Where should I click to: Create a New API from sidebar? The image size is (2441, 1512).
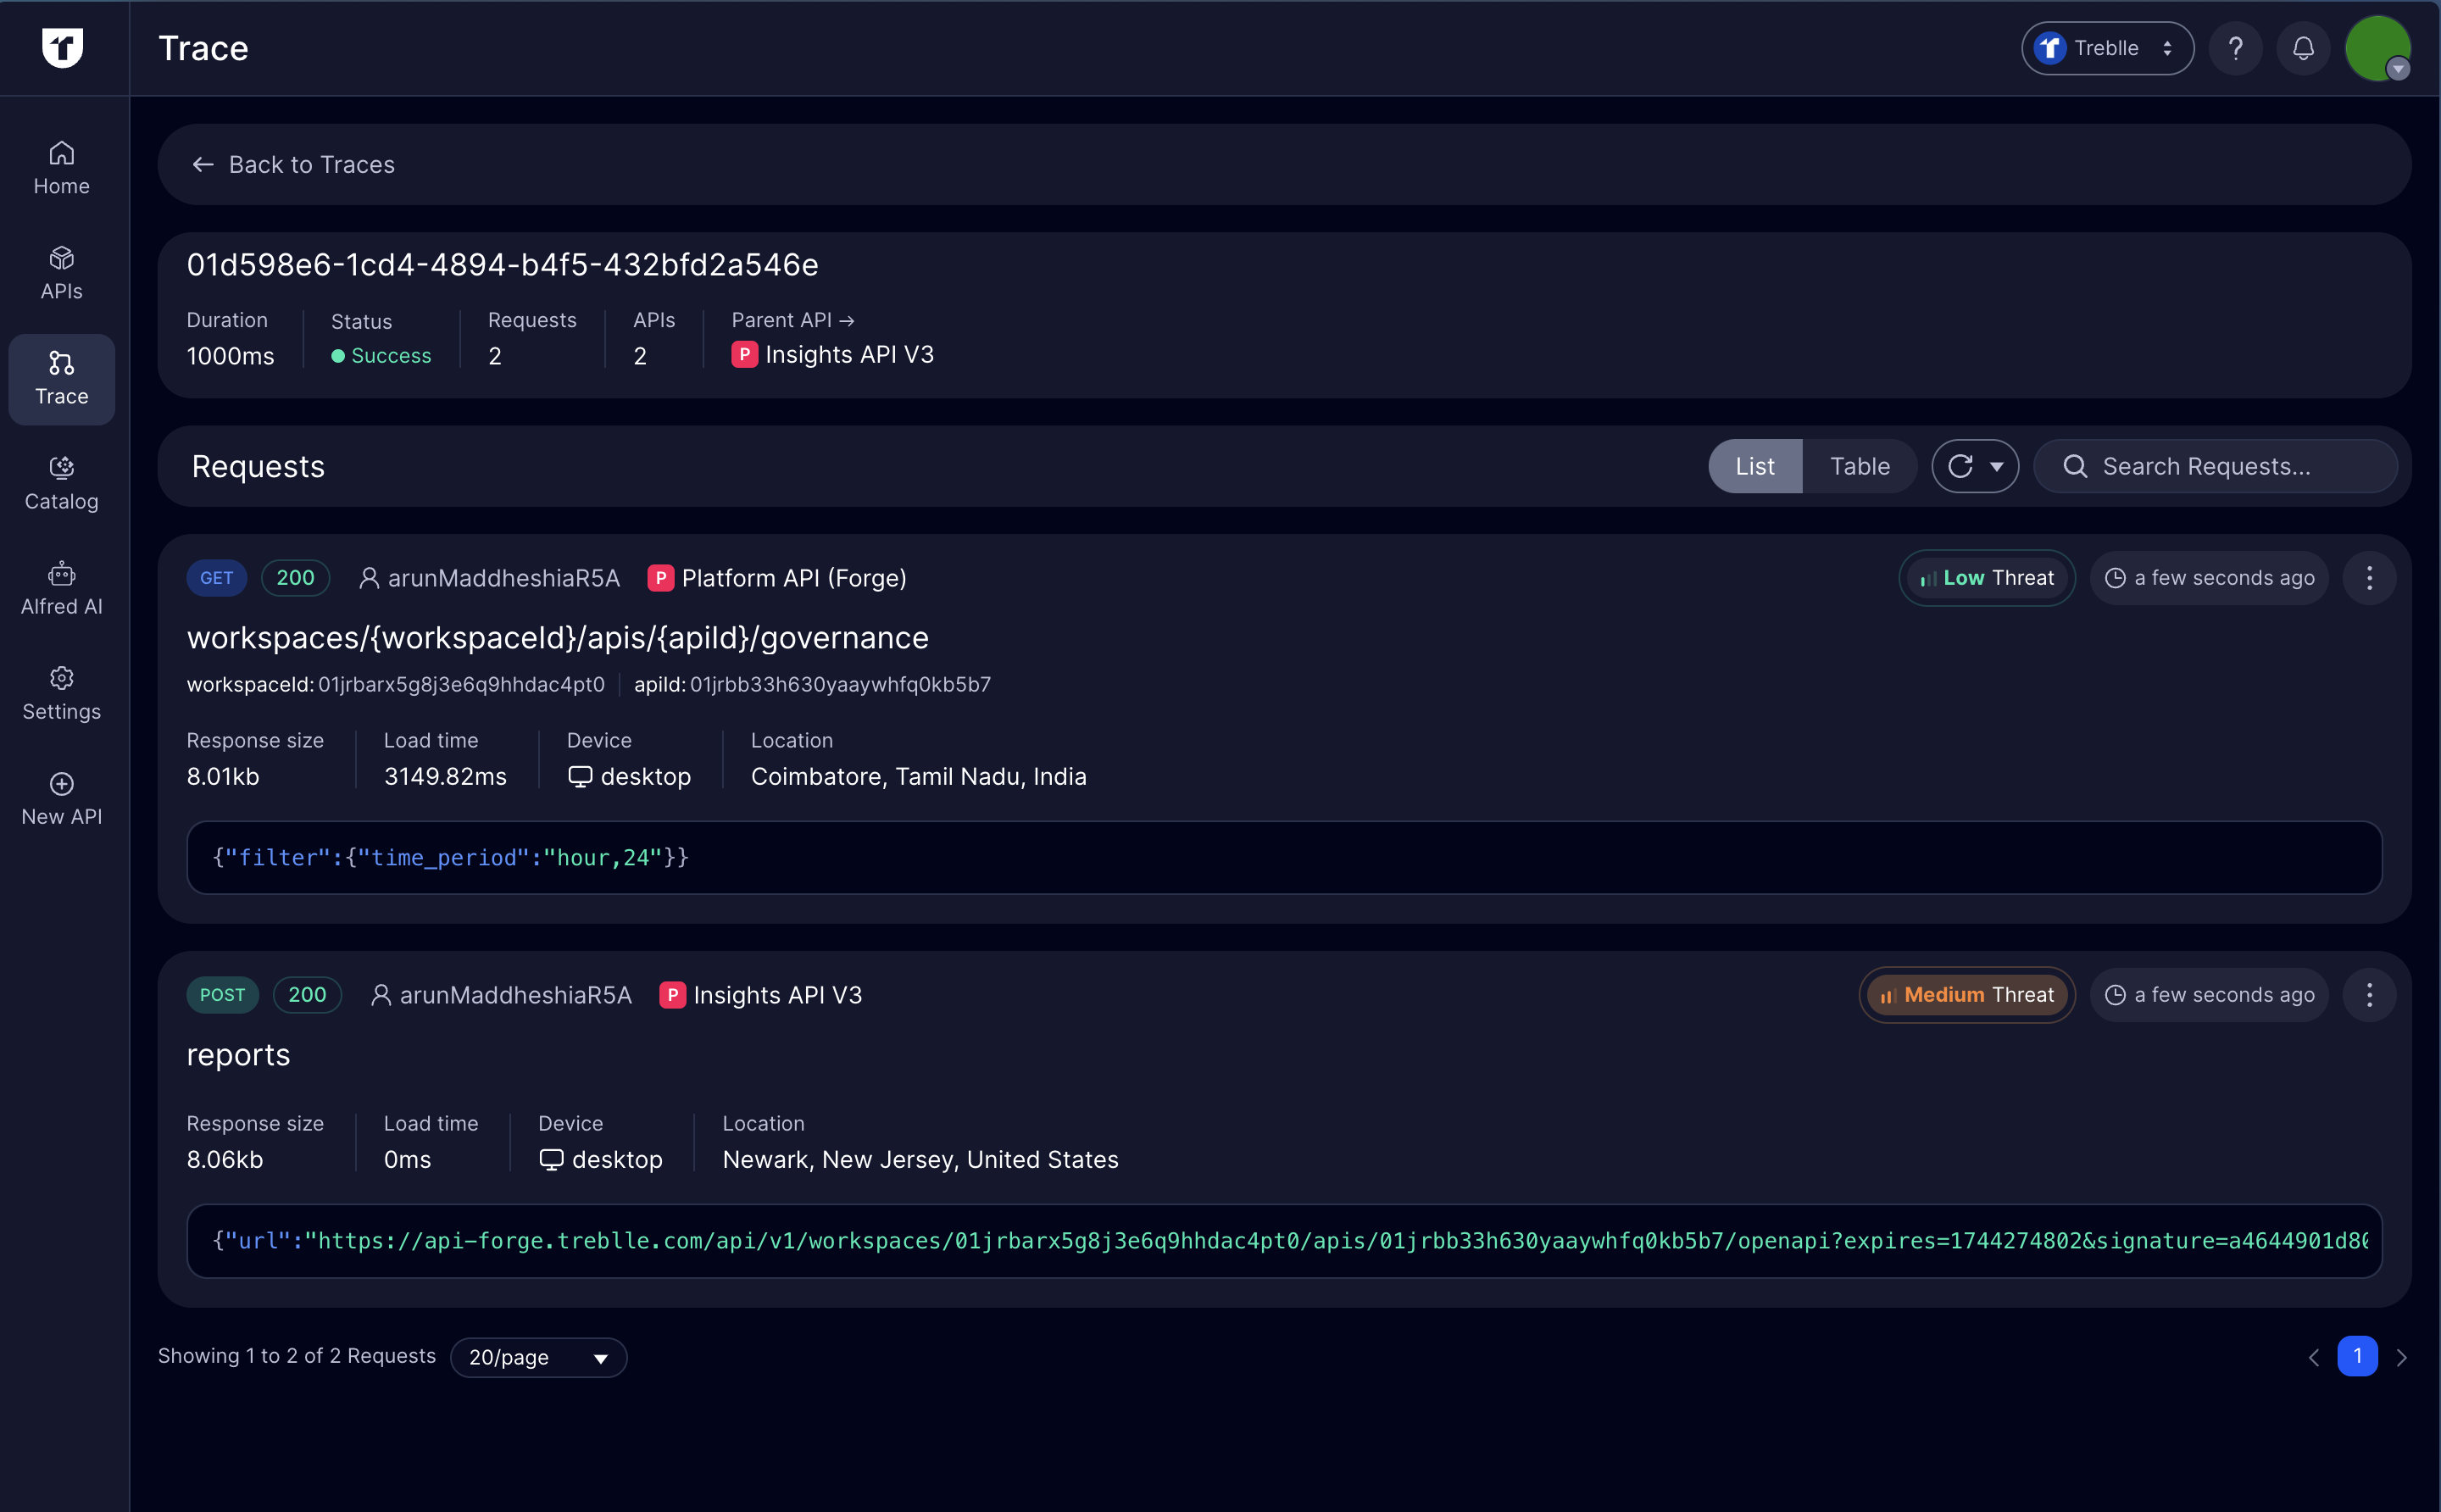pyautogui.click(x=62, y=799)
